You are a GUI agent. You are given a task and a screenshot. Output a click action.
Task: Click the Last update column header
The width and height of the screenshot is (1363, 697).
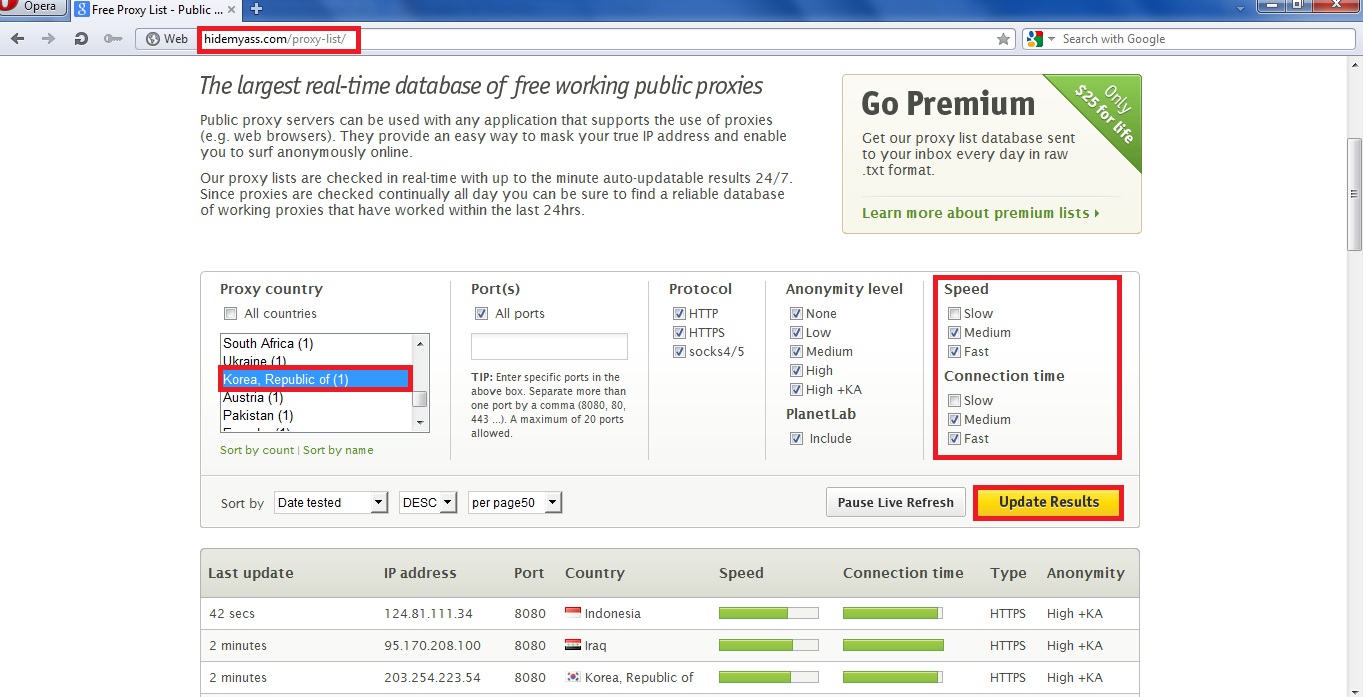click(x=251, y=573)
